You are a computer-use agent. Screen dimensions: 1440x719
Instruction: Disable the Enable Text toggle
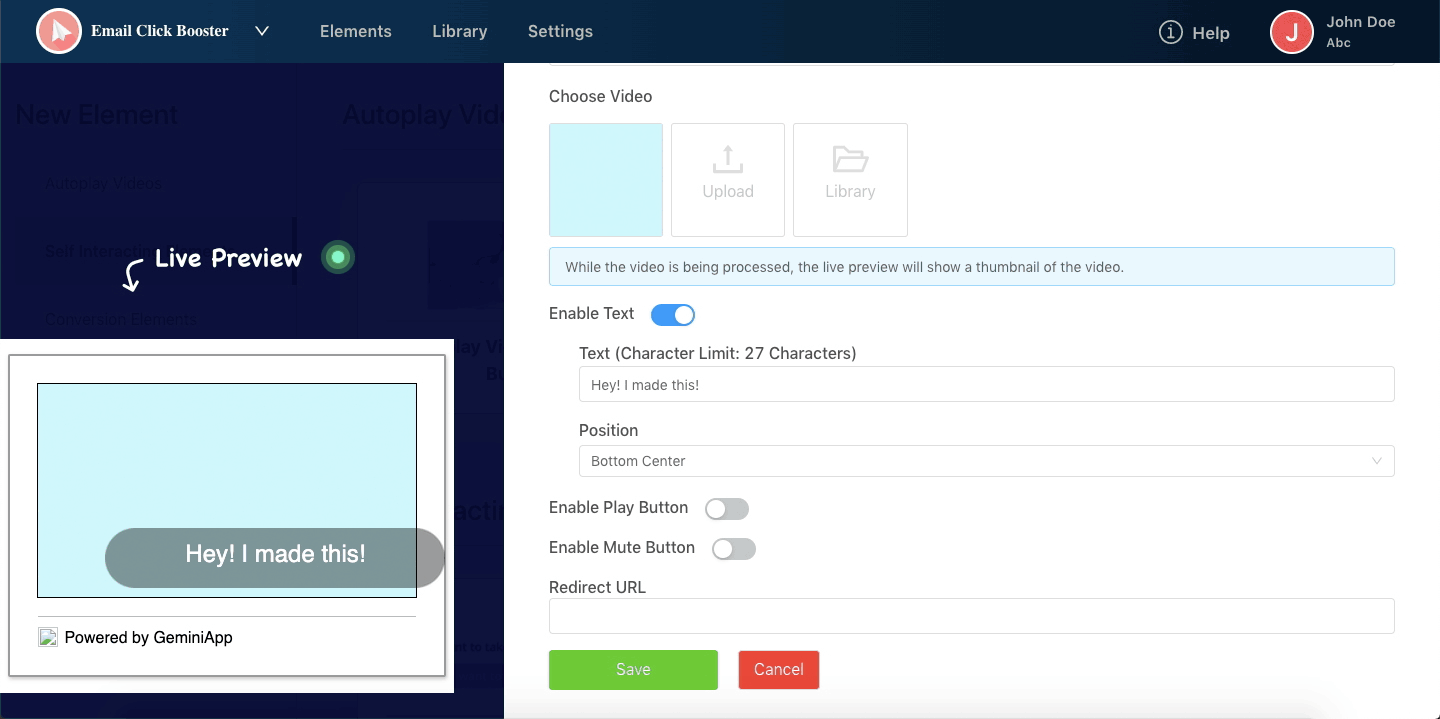(x=673, y=315)
